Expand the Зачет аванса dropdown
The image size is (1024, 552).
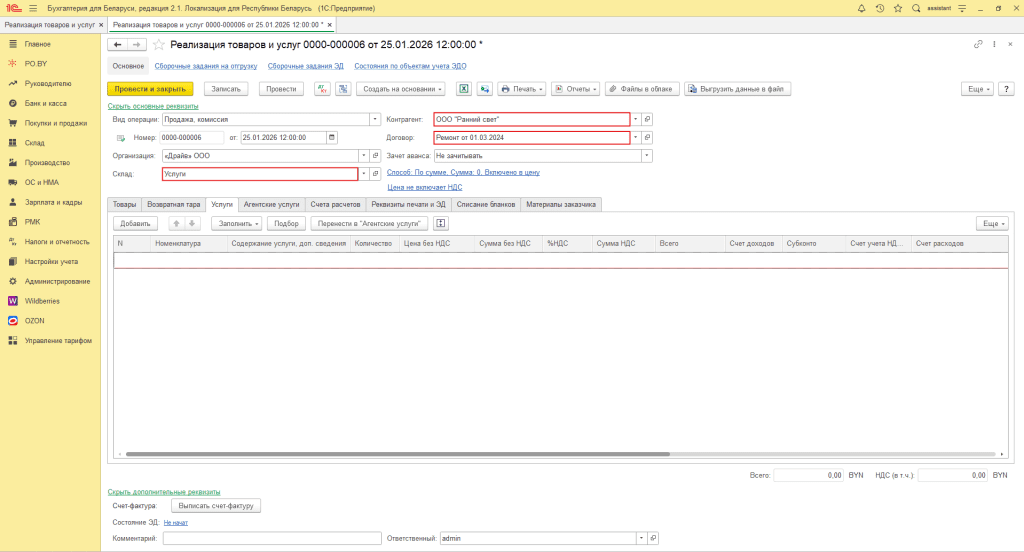click(x=647, y=156)
